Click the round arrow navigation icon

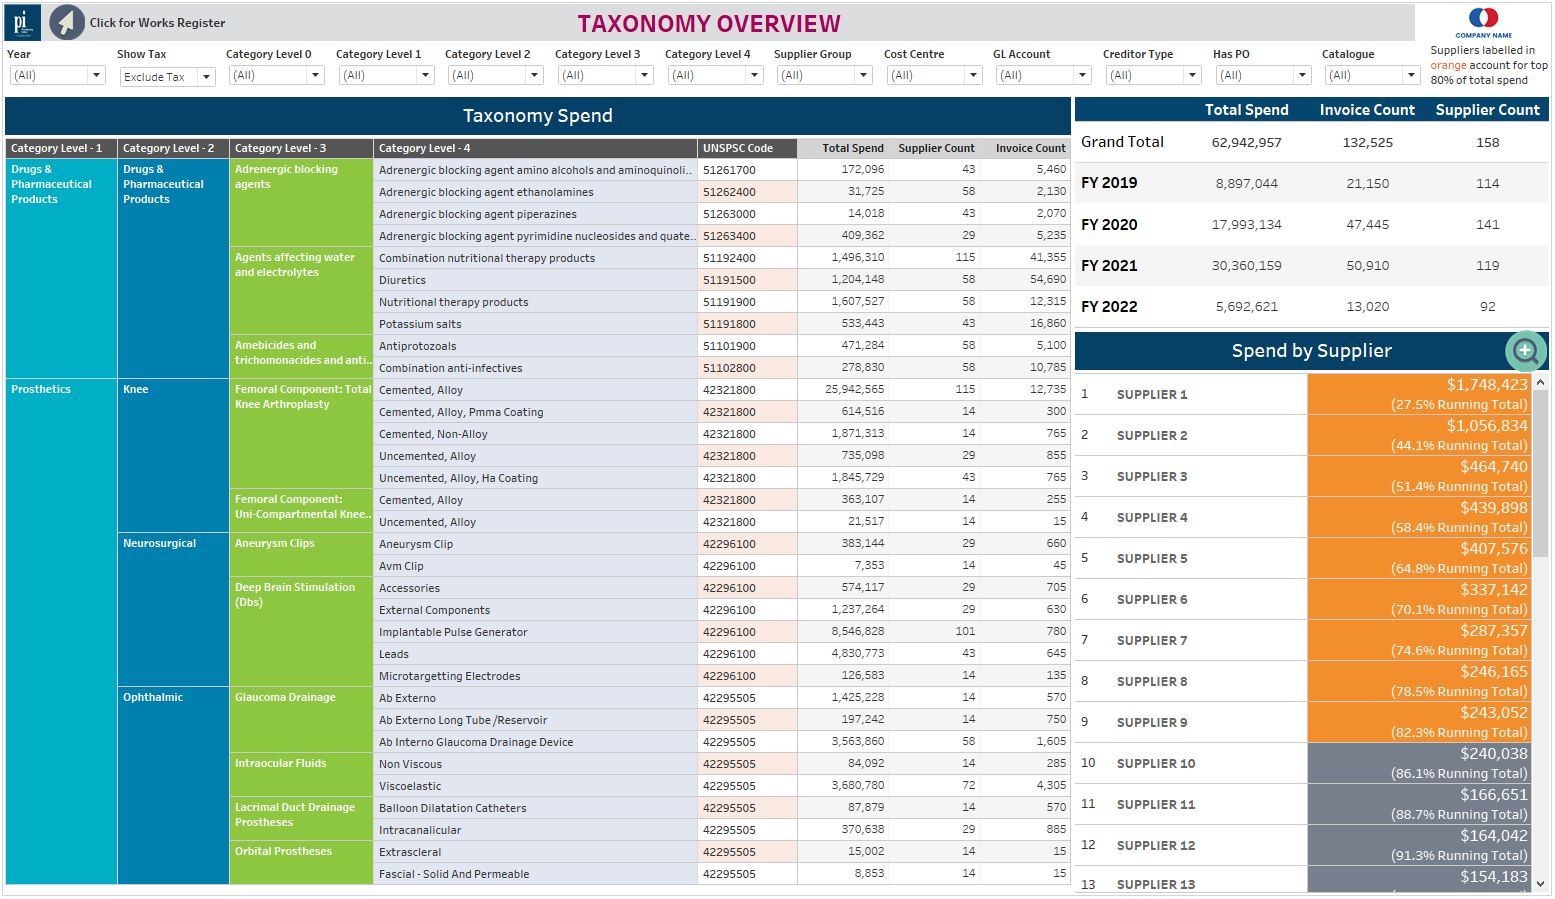pos(67,22)
